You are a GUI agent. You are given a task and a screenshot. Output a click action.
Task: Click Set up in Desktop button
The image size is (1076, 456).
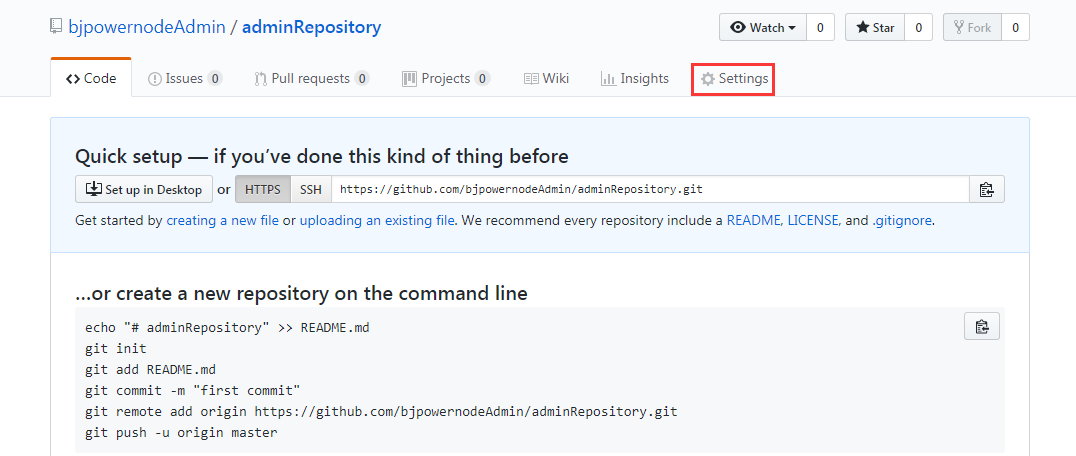click(x=144, y=190)
